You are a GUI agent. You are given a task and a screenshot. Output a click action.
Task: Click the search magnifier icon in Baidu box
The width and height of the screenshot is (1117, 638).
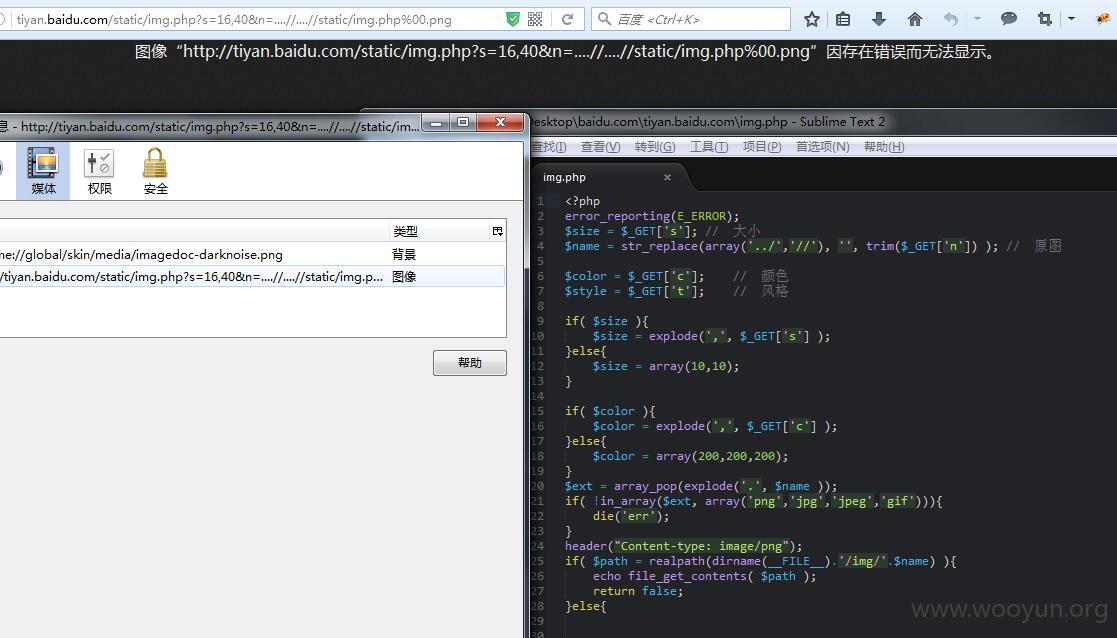pyautogui.click(x=604, y=19)
